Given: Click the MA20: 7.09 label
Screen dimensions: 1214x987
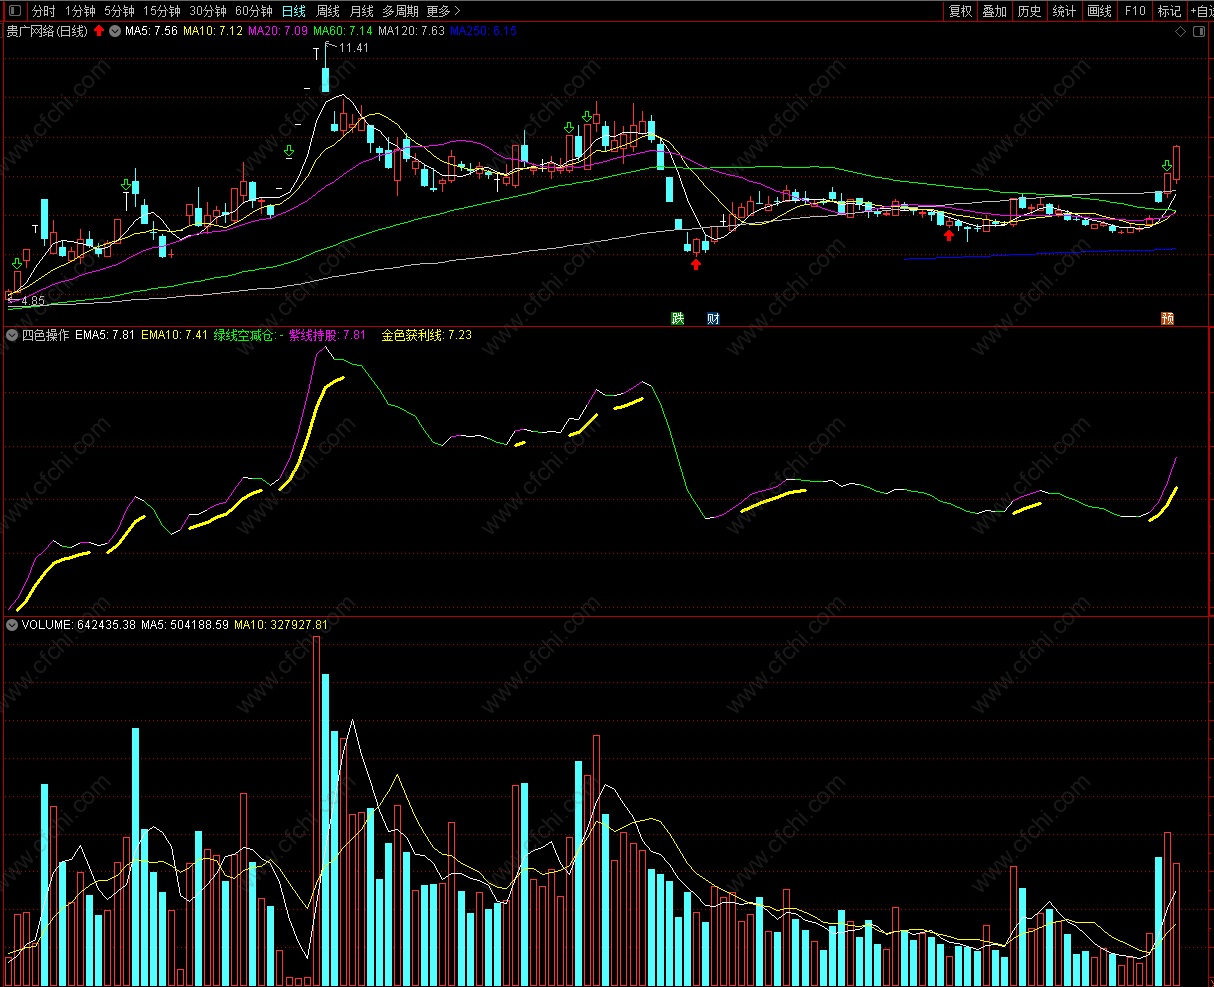Looking at the screenshot, I should tap(278, 31).
